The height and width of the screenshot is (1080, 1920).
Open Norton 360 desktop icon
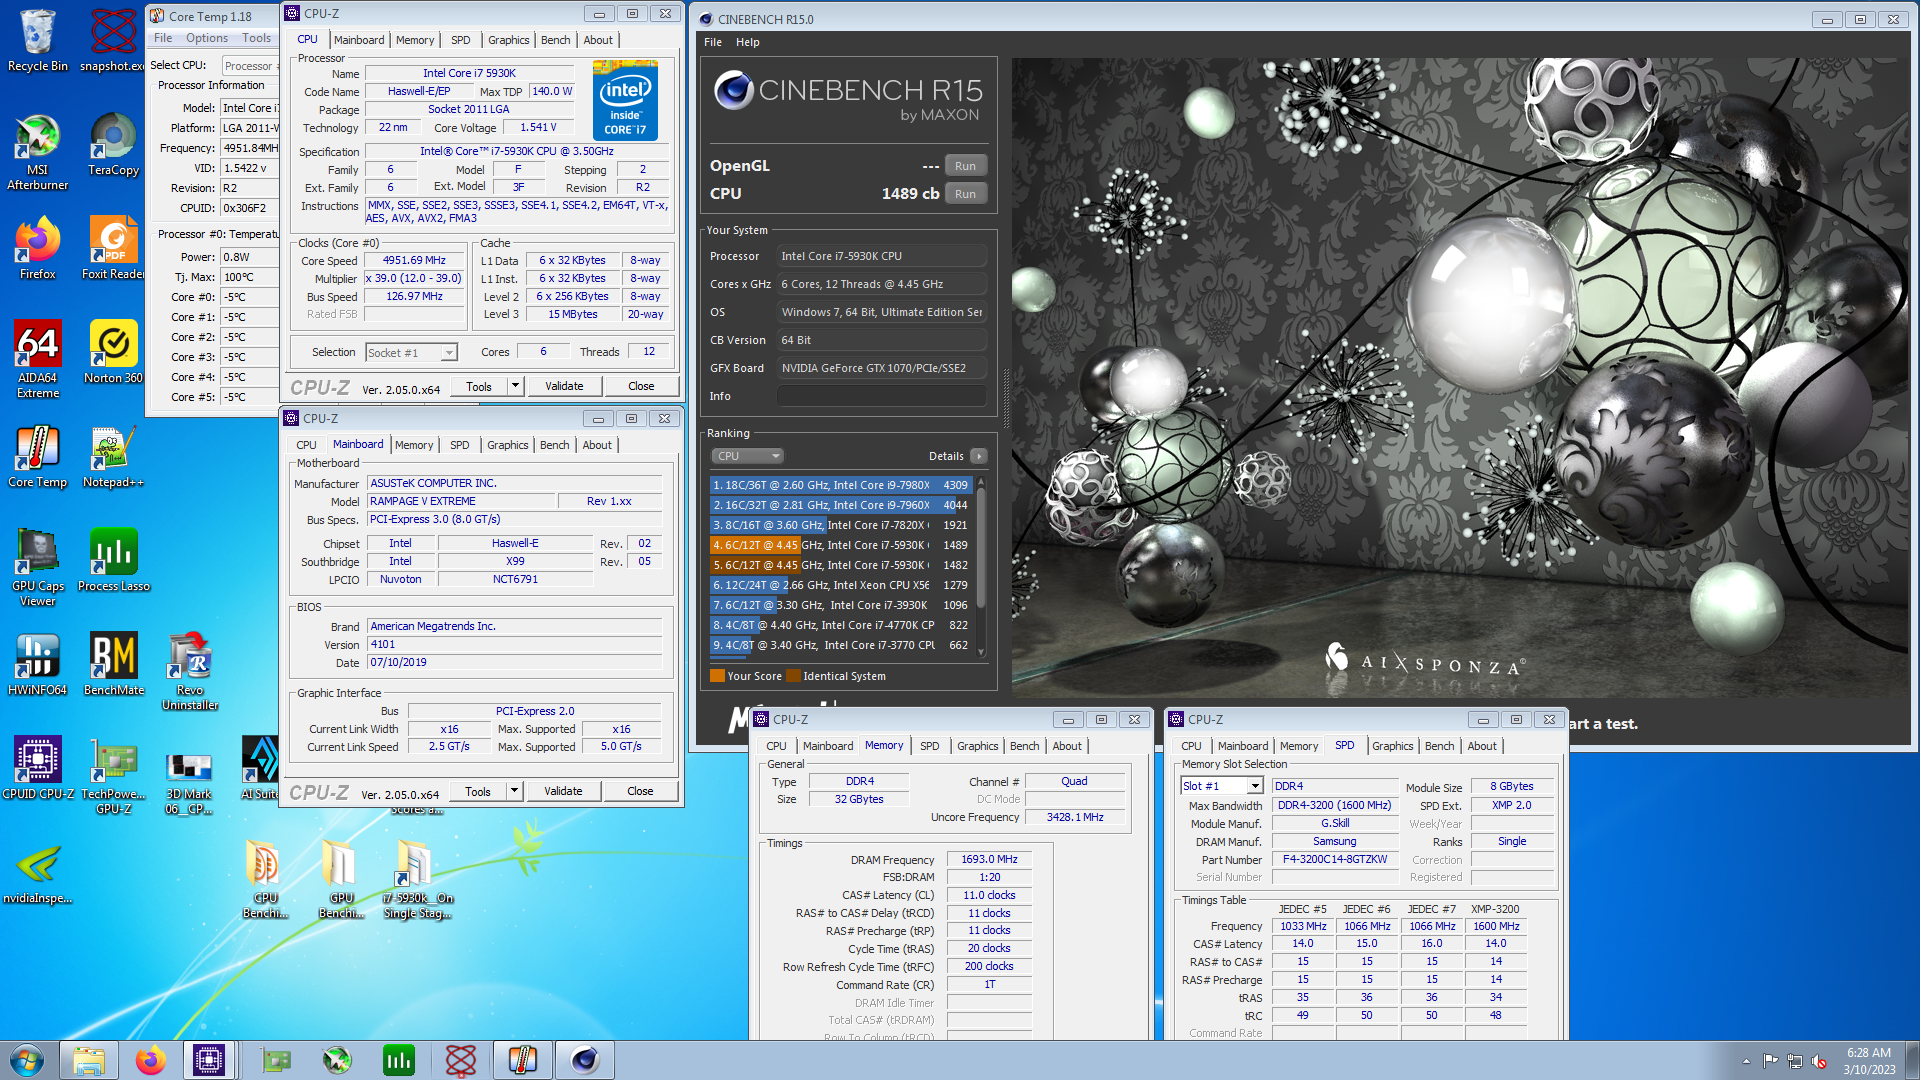click(x=113, y=352)
